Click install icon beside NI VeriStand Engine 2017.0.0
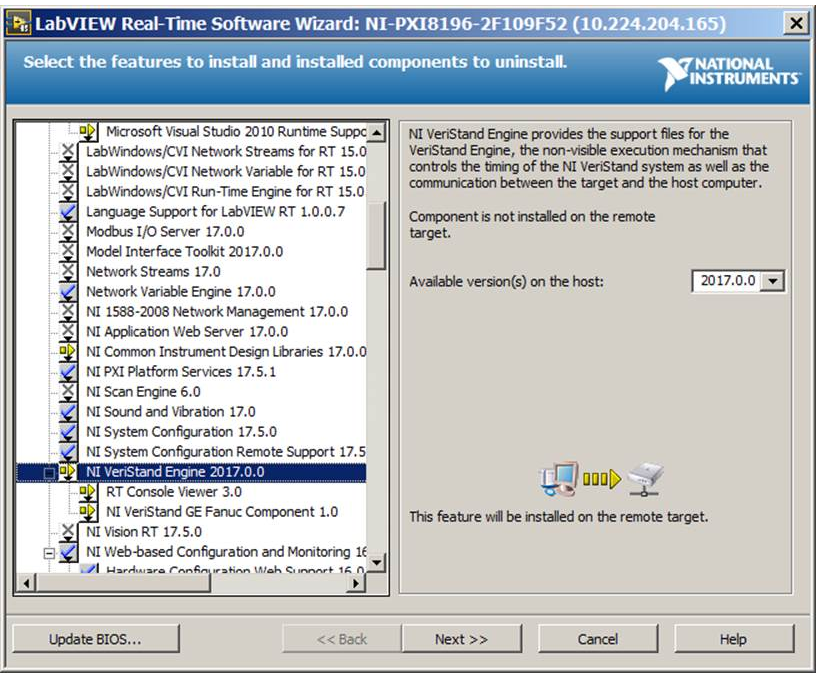The width and height of the screenshot is (818, 676). (x=68, y=472)
